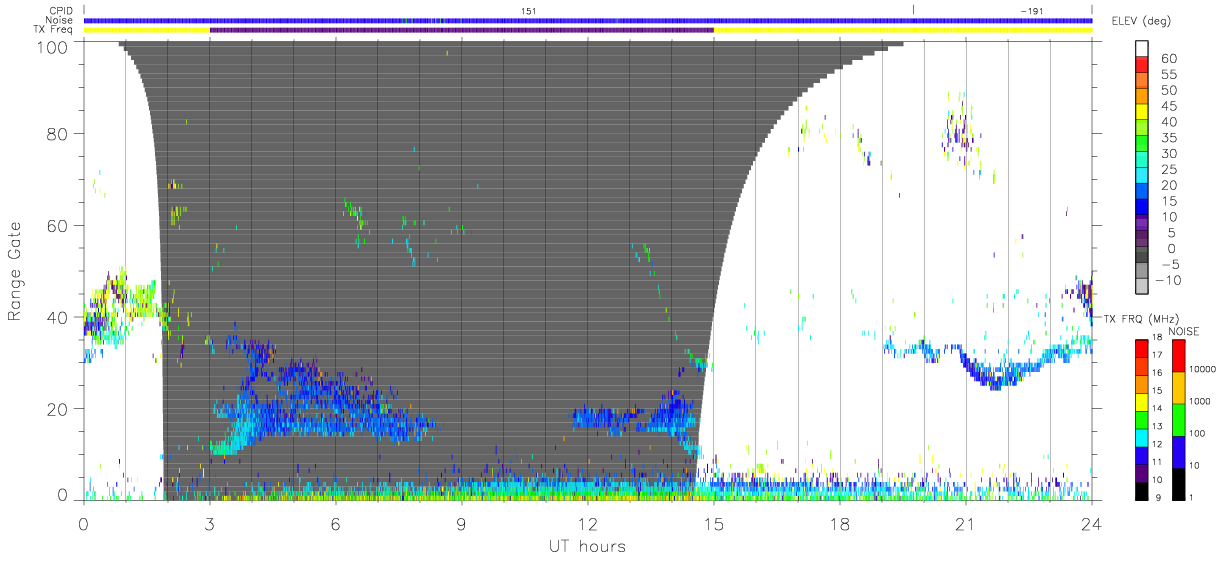Click the red 17–18 MHz TX FRQ swatch
The image size is (1228, 567).
pos(1143,347)
